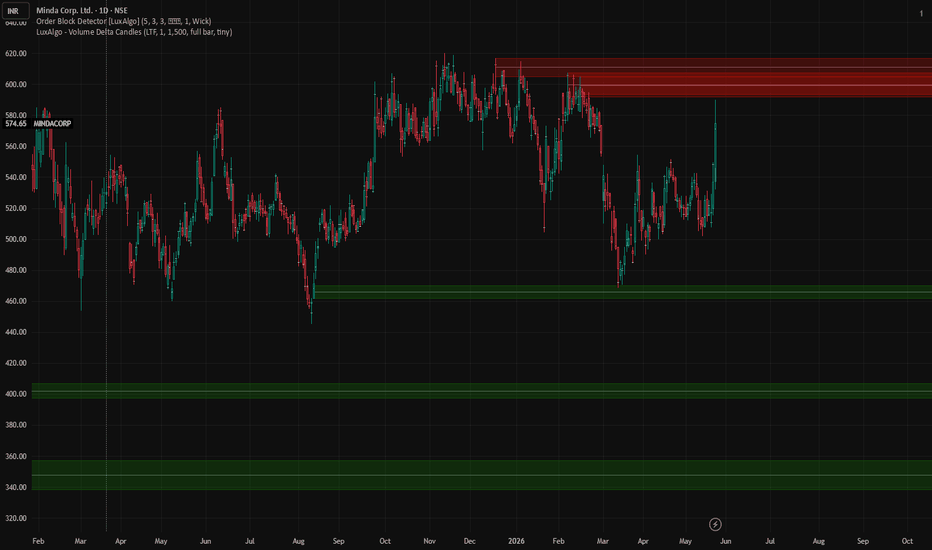Screen dimensions: 932x550
Task: Click the 320.00 price scale label
Action: click(x=16, y=518)
